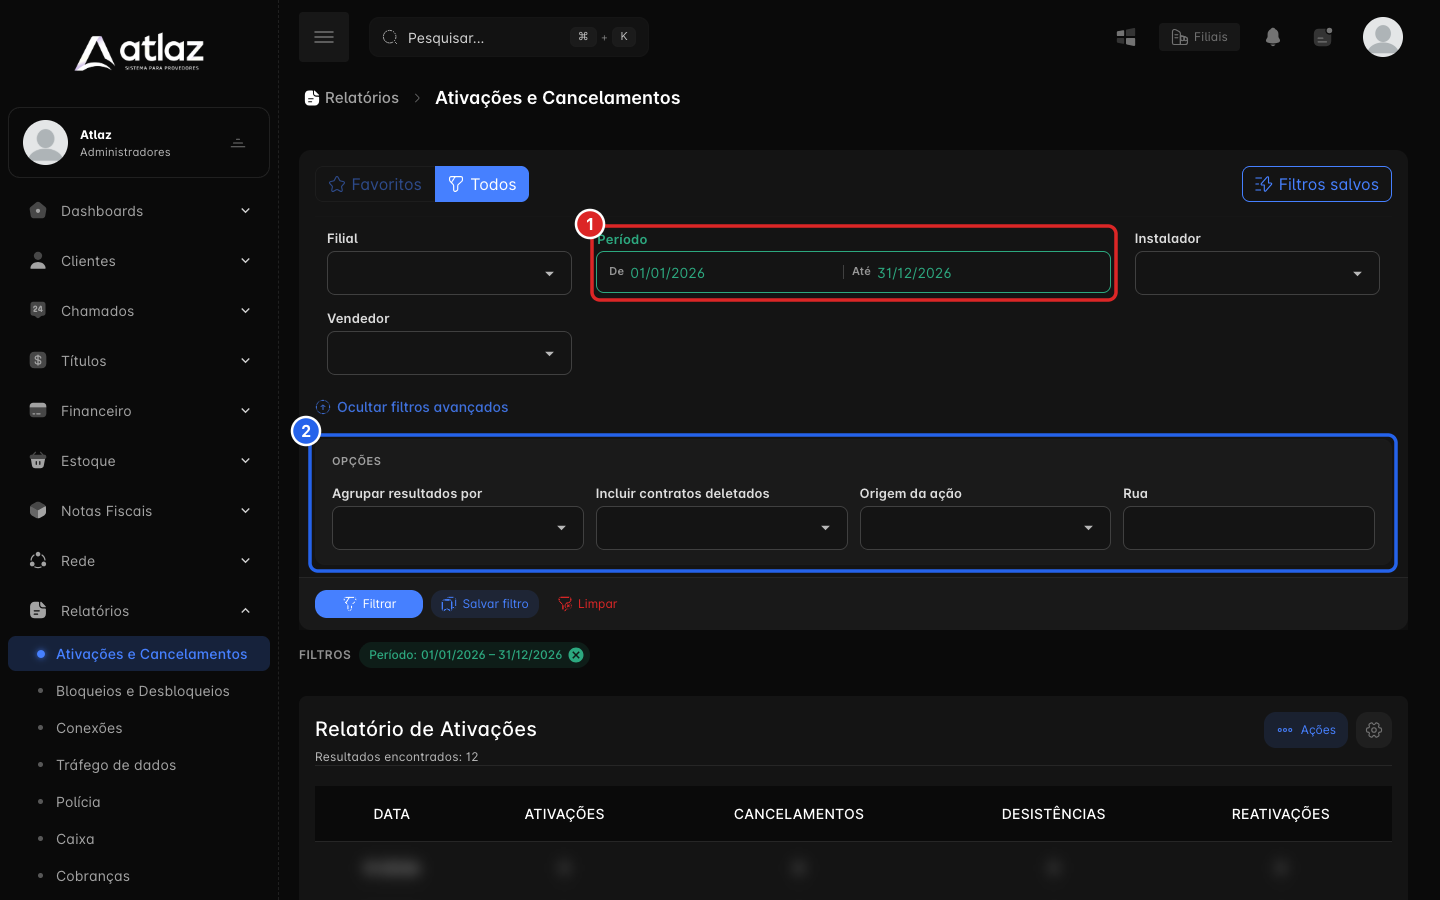
Task: Click the Pesquisar search field
Action: [509, 37]
